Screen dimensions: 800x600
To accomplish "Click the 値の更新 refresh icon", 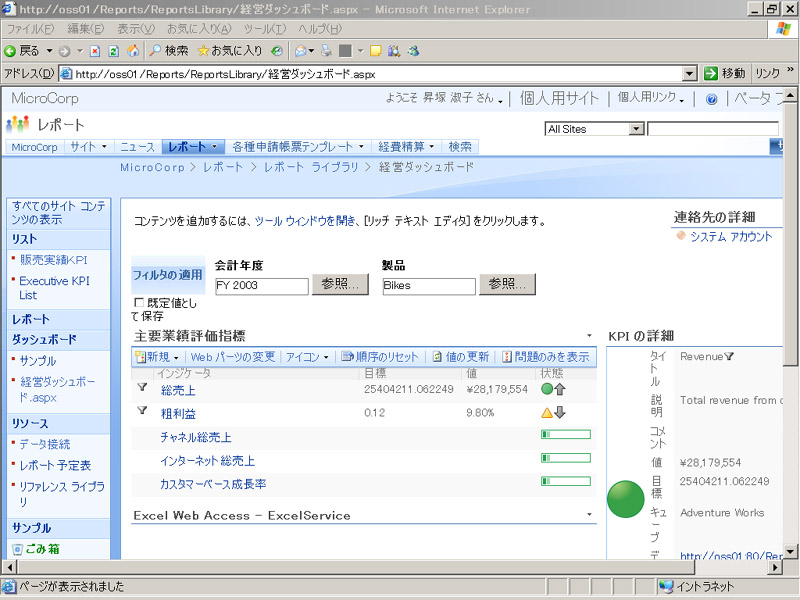I will (x=437, y=357).
